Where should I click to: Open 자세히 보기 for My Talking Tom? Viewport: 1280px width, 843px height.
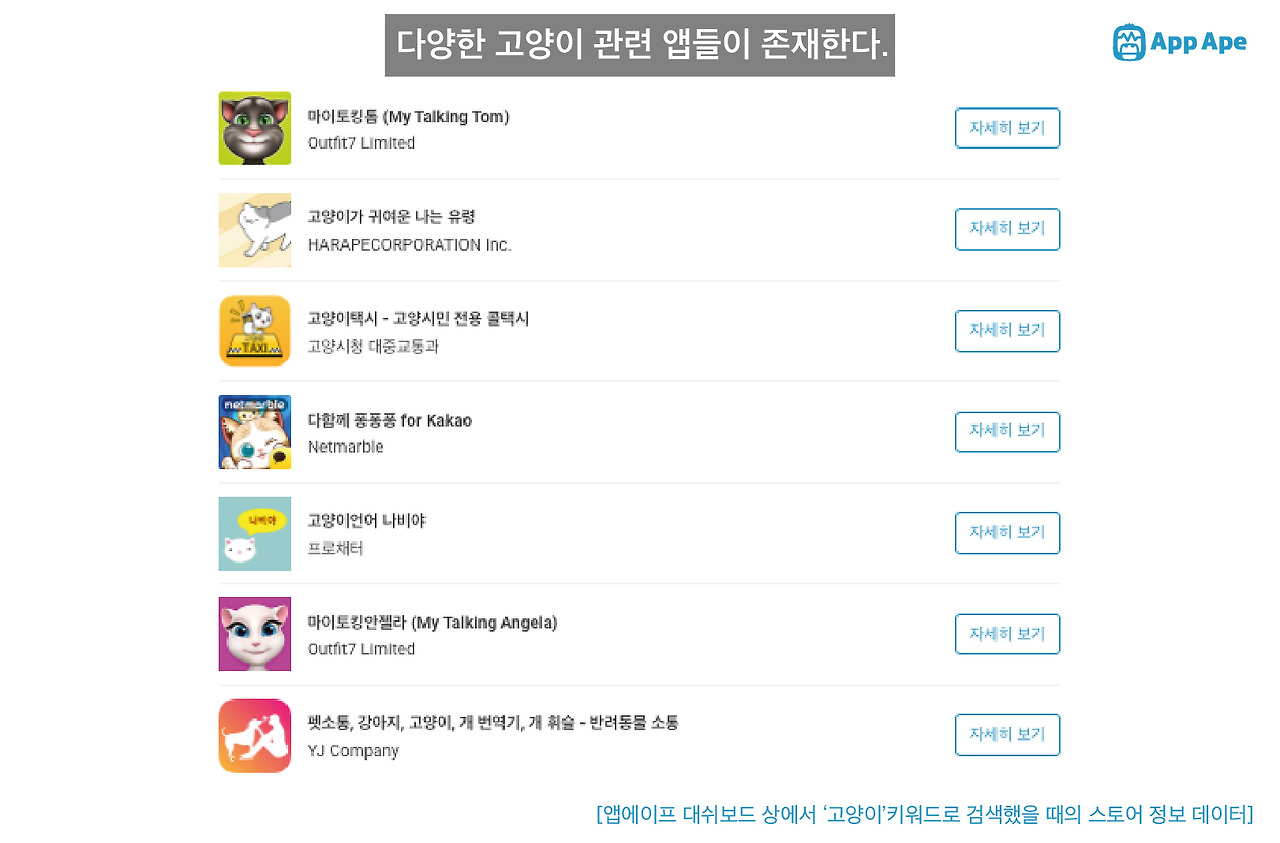coord(1007,128)
